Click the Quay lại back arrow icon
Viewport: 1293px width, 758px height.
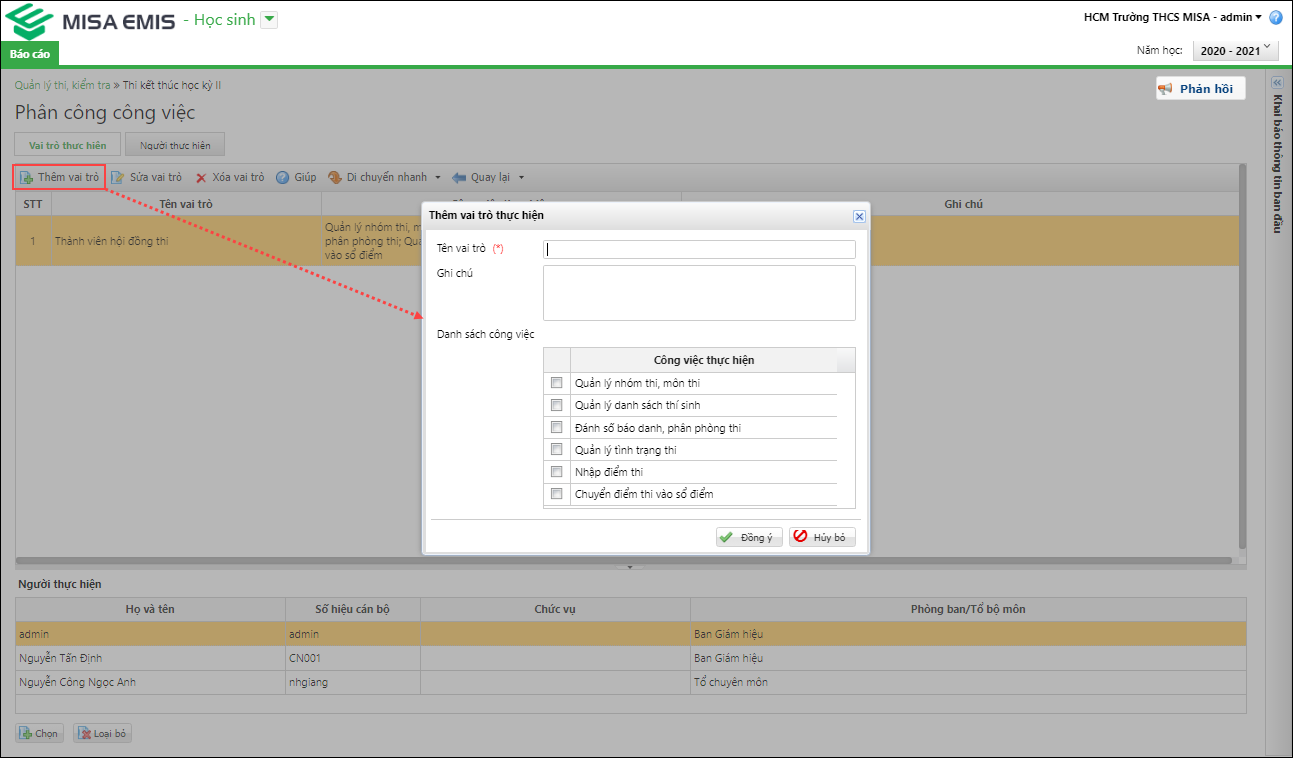(459, 178)
